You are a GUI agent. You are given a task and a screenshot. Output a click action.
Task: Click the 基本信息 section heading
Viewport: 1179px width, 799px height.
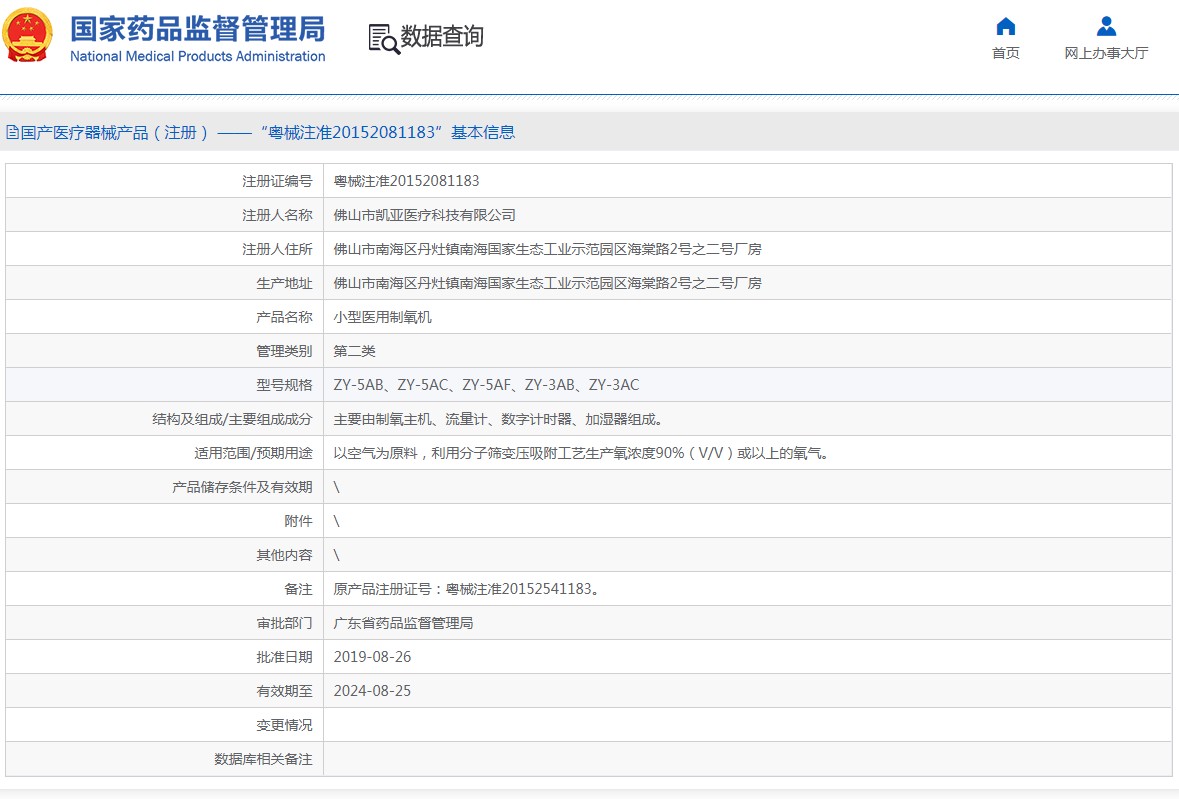click(483, 132)
